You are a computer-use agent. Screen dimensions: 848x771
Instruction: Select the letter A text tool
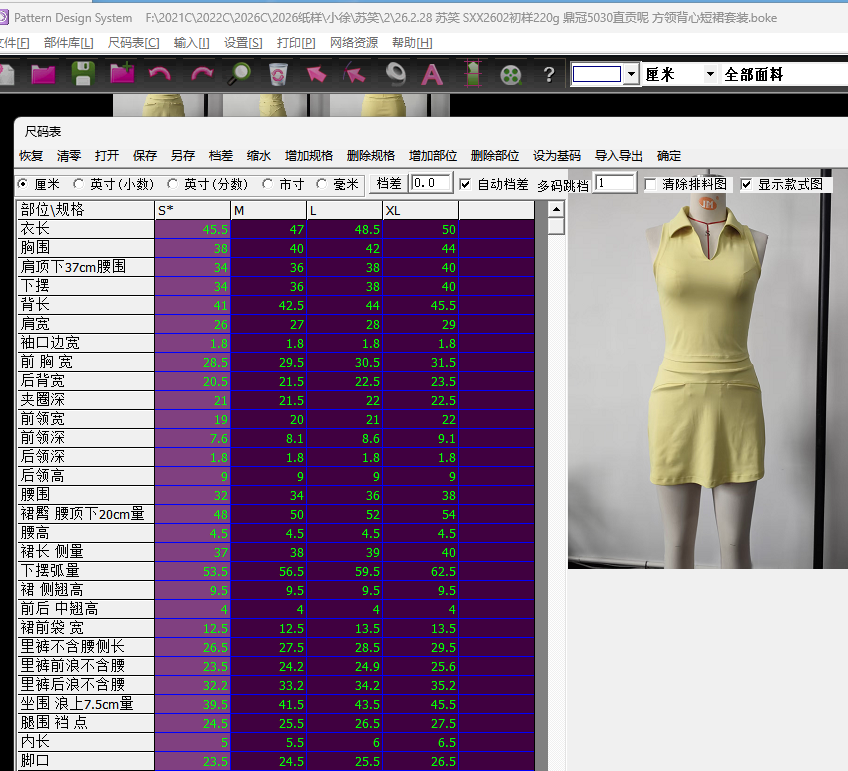pyautogui.click(x=432, y=74)
